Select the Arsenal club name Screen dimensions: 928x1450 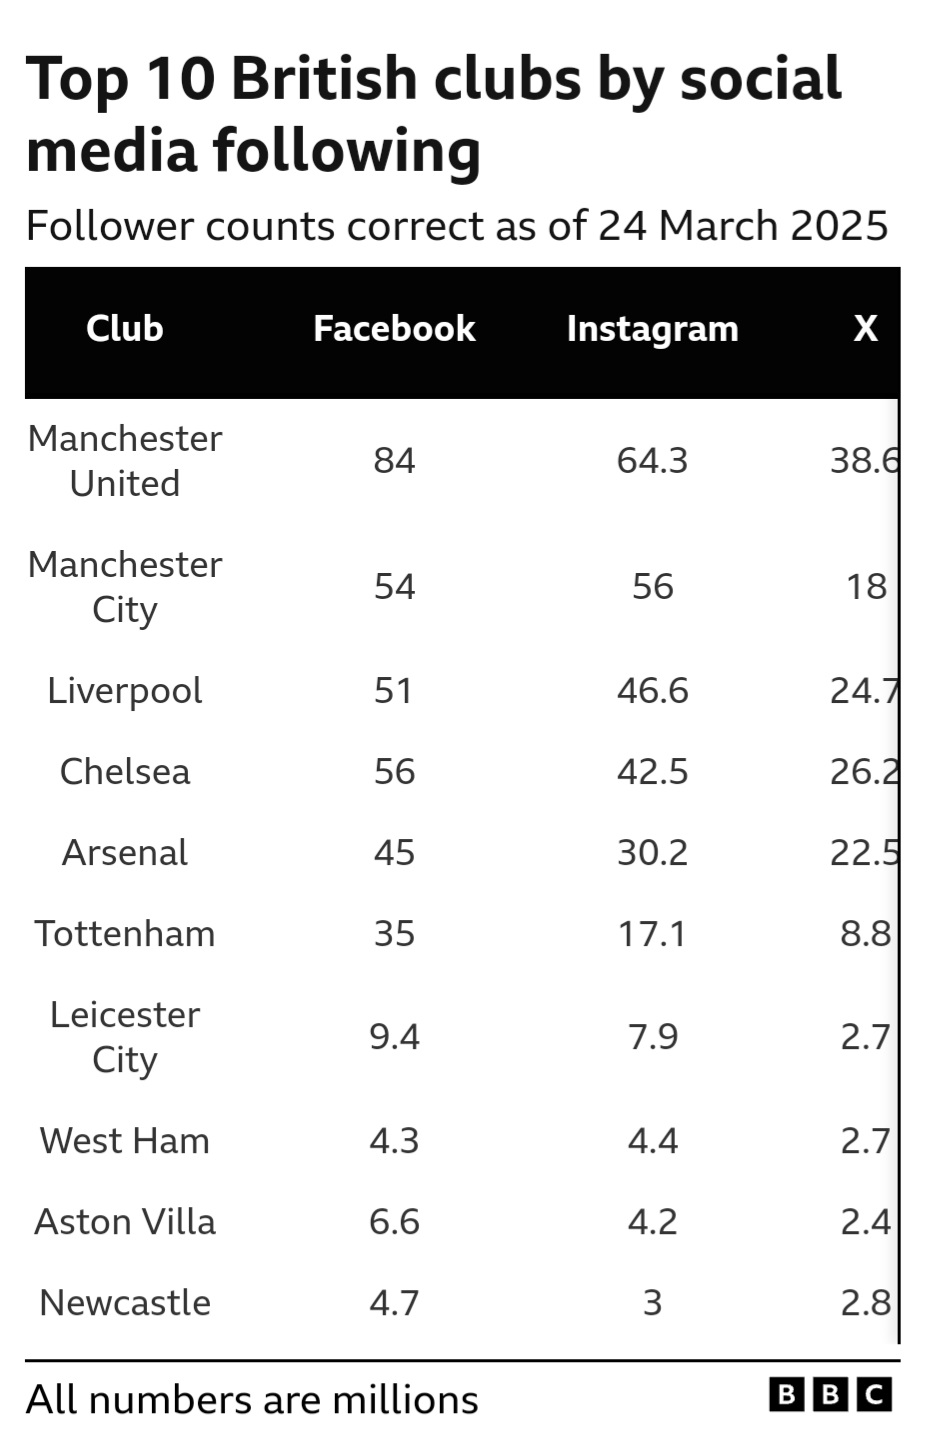pos(125,853)
